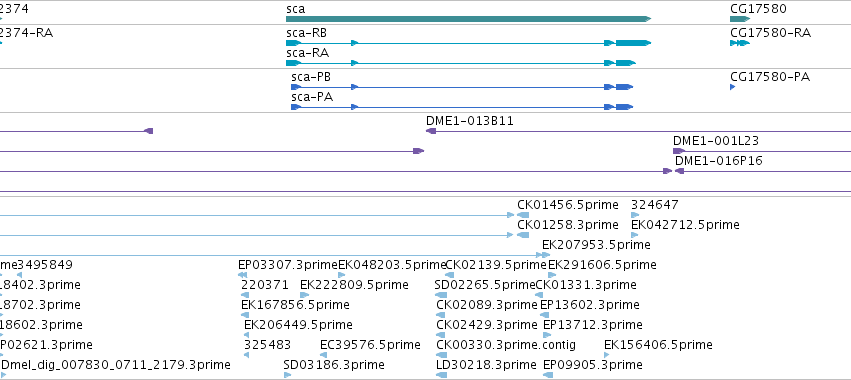Select BAC clone DME1-016P16 label
This screenshot has height=380, width=851.
719,161
